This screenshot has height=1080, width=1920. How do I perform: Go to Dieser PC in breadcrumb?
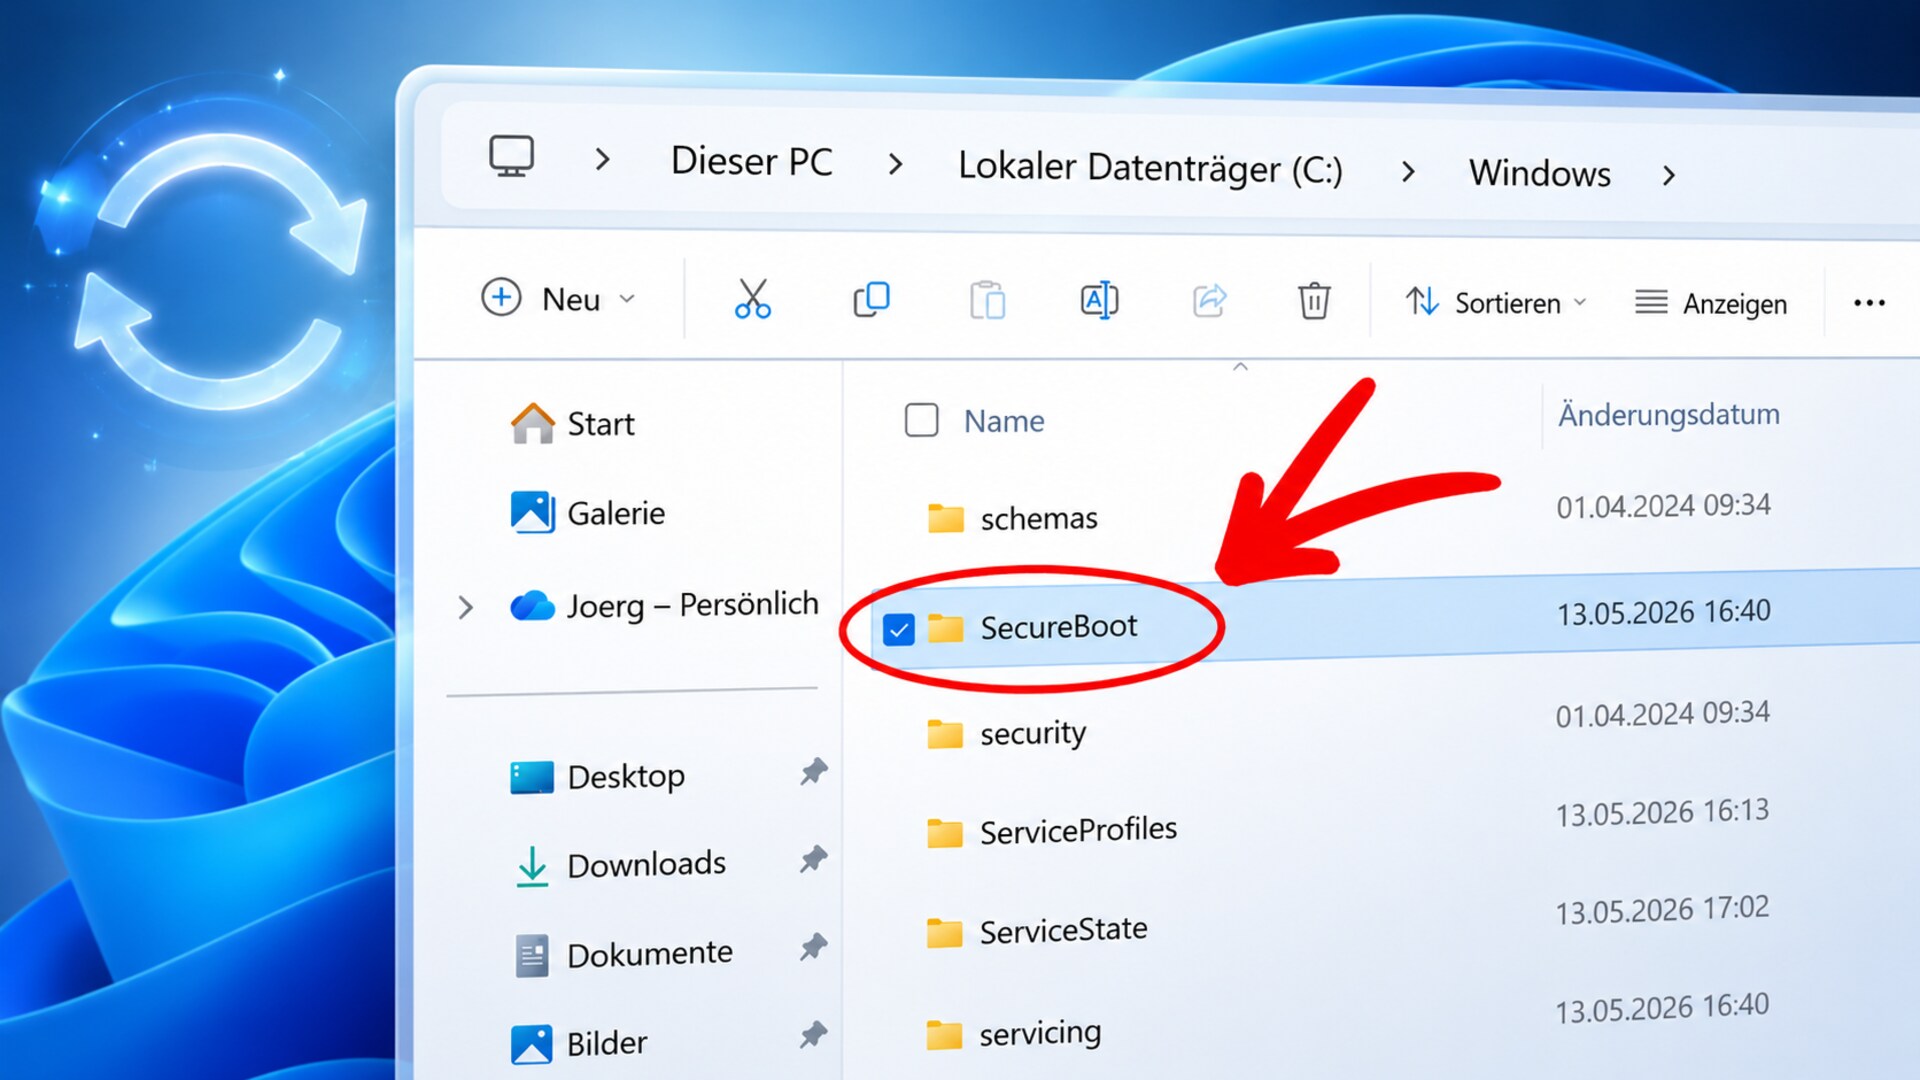coord(751,161)
